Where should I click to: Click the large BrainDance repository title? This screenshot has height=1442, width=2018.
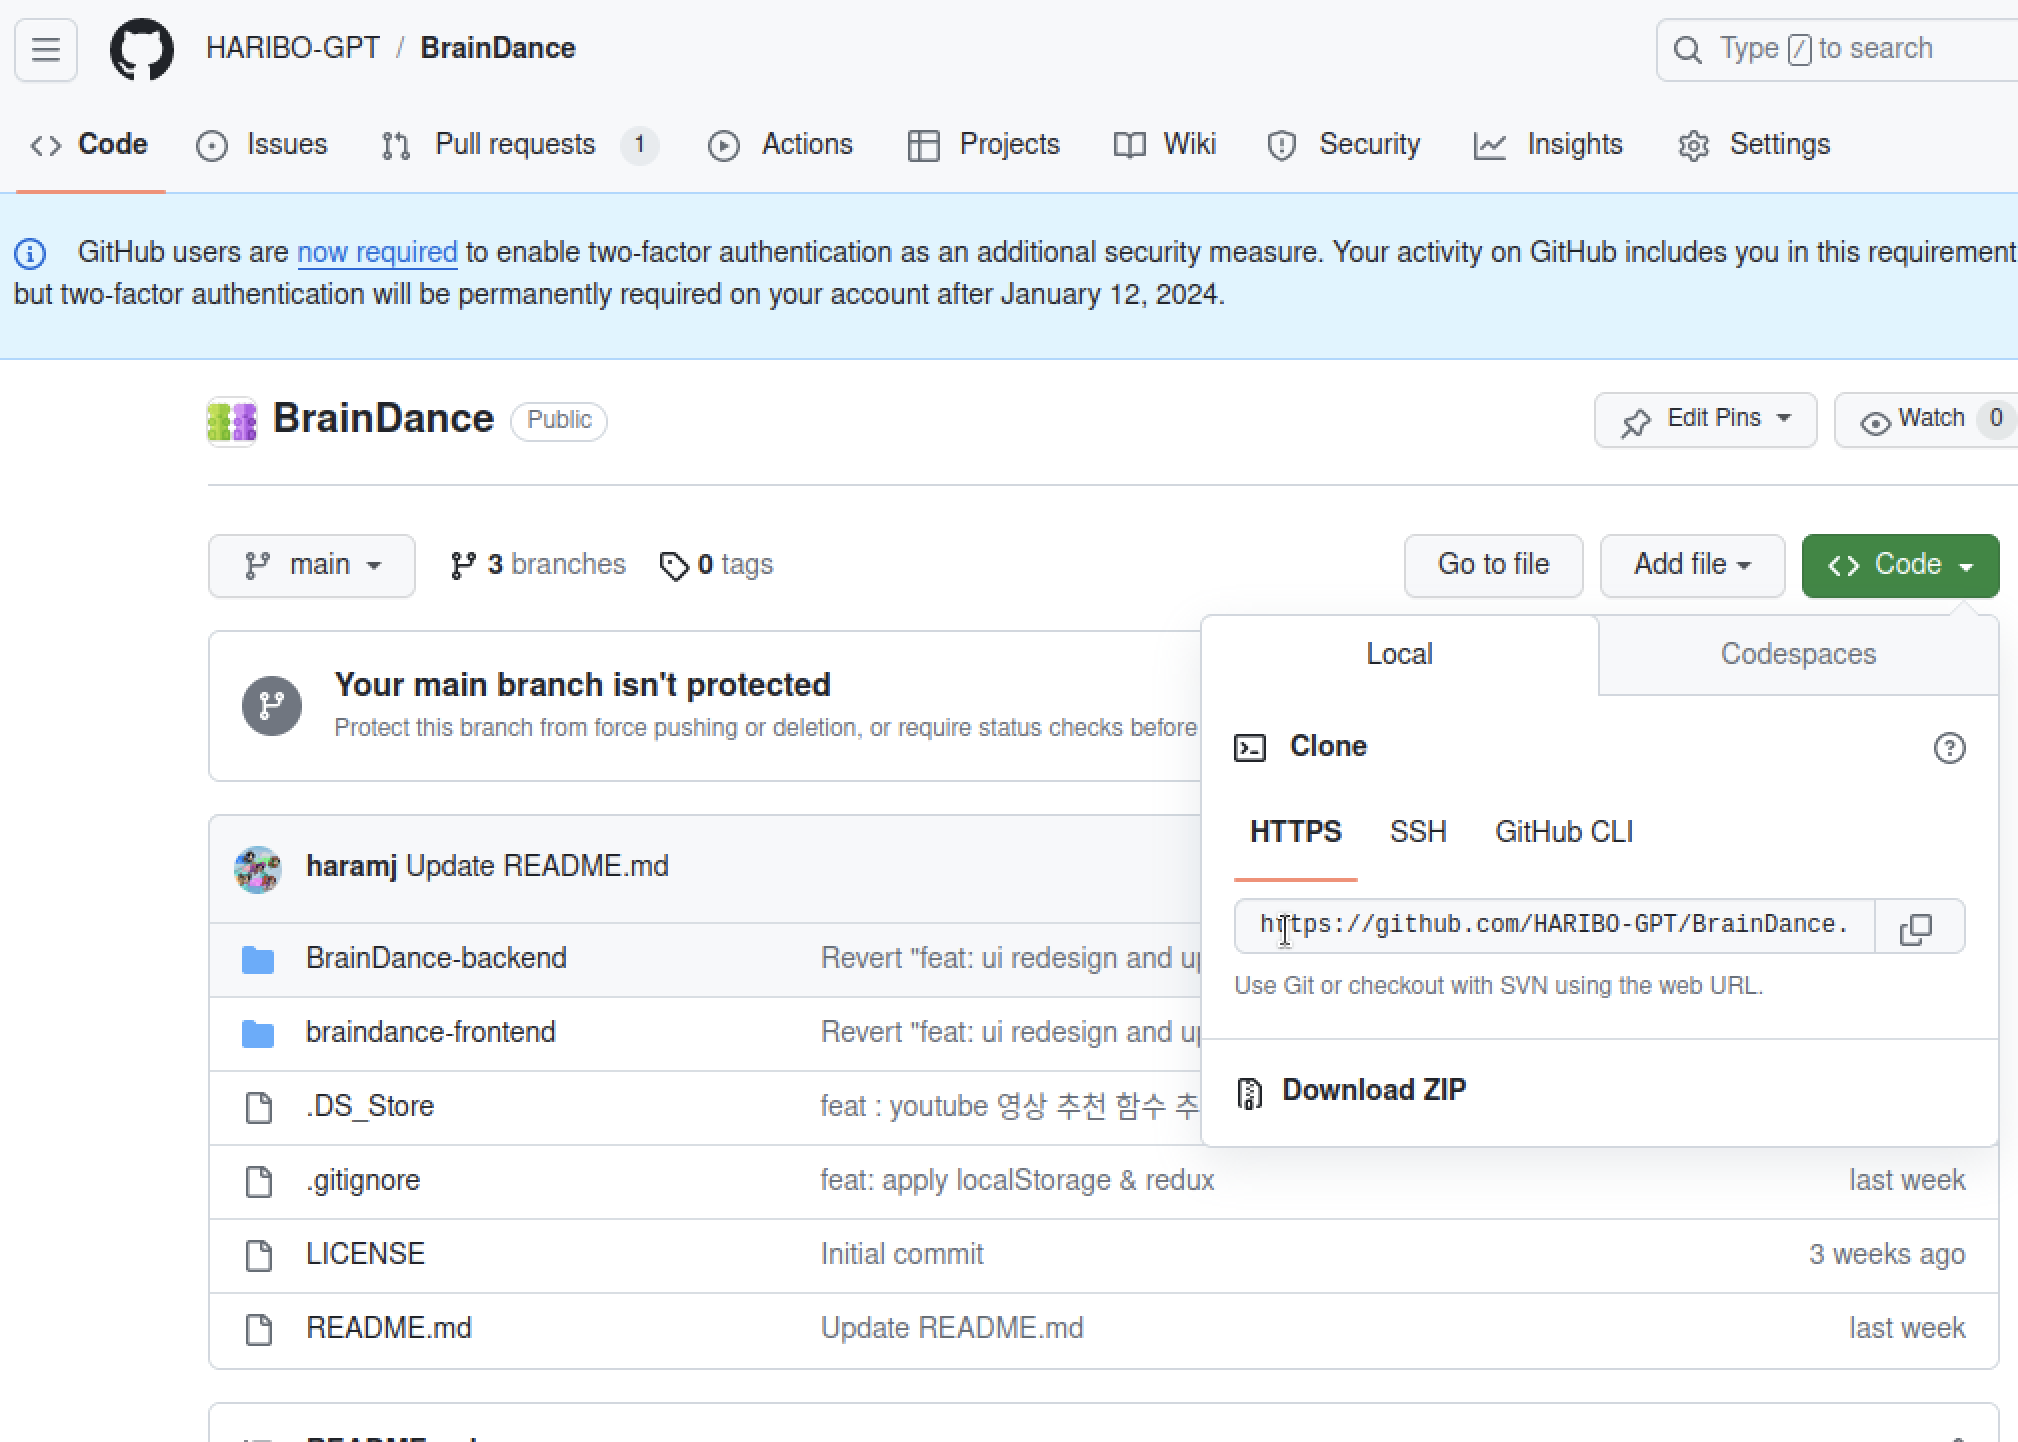(x=383, y=420)
